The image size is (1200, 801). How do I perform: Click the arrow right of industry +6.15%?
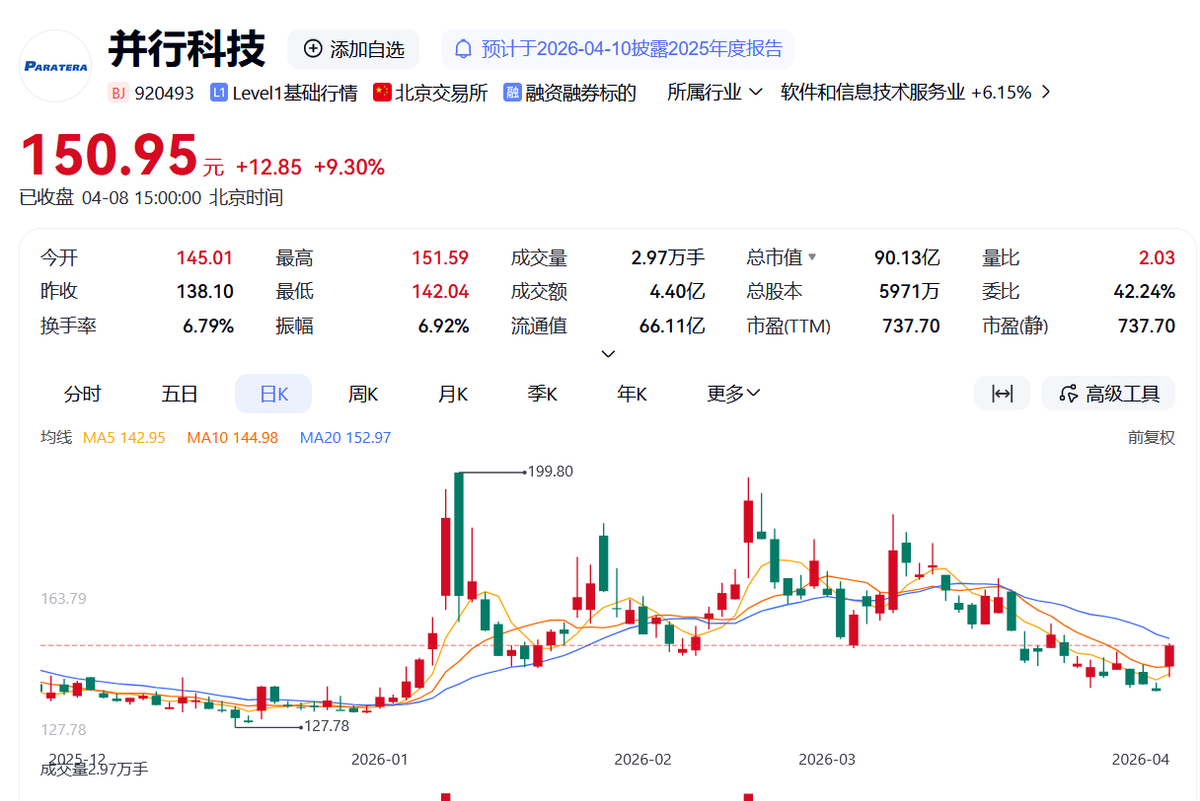coord(1046,93)
